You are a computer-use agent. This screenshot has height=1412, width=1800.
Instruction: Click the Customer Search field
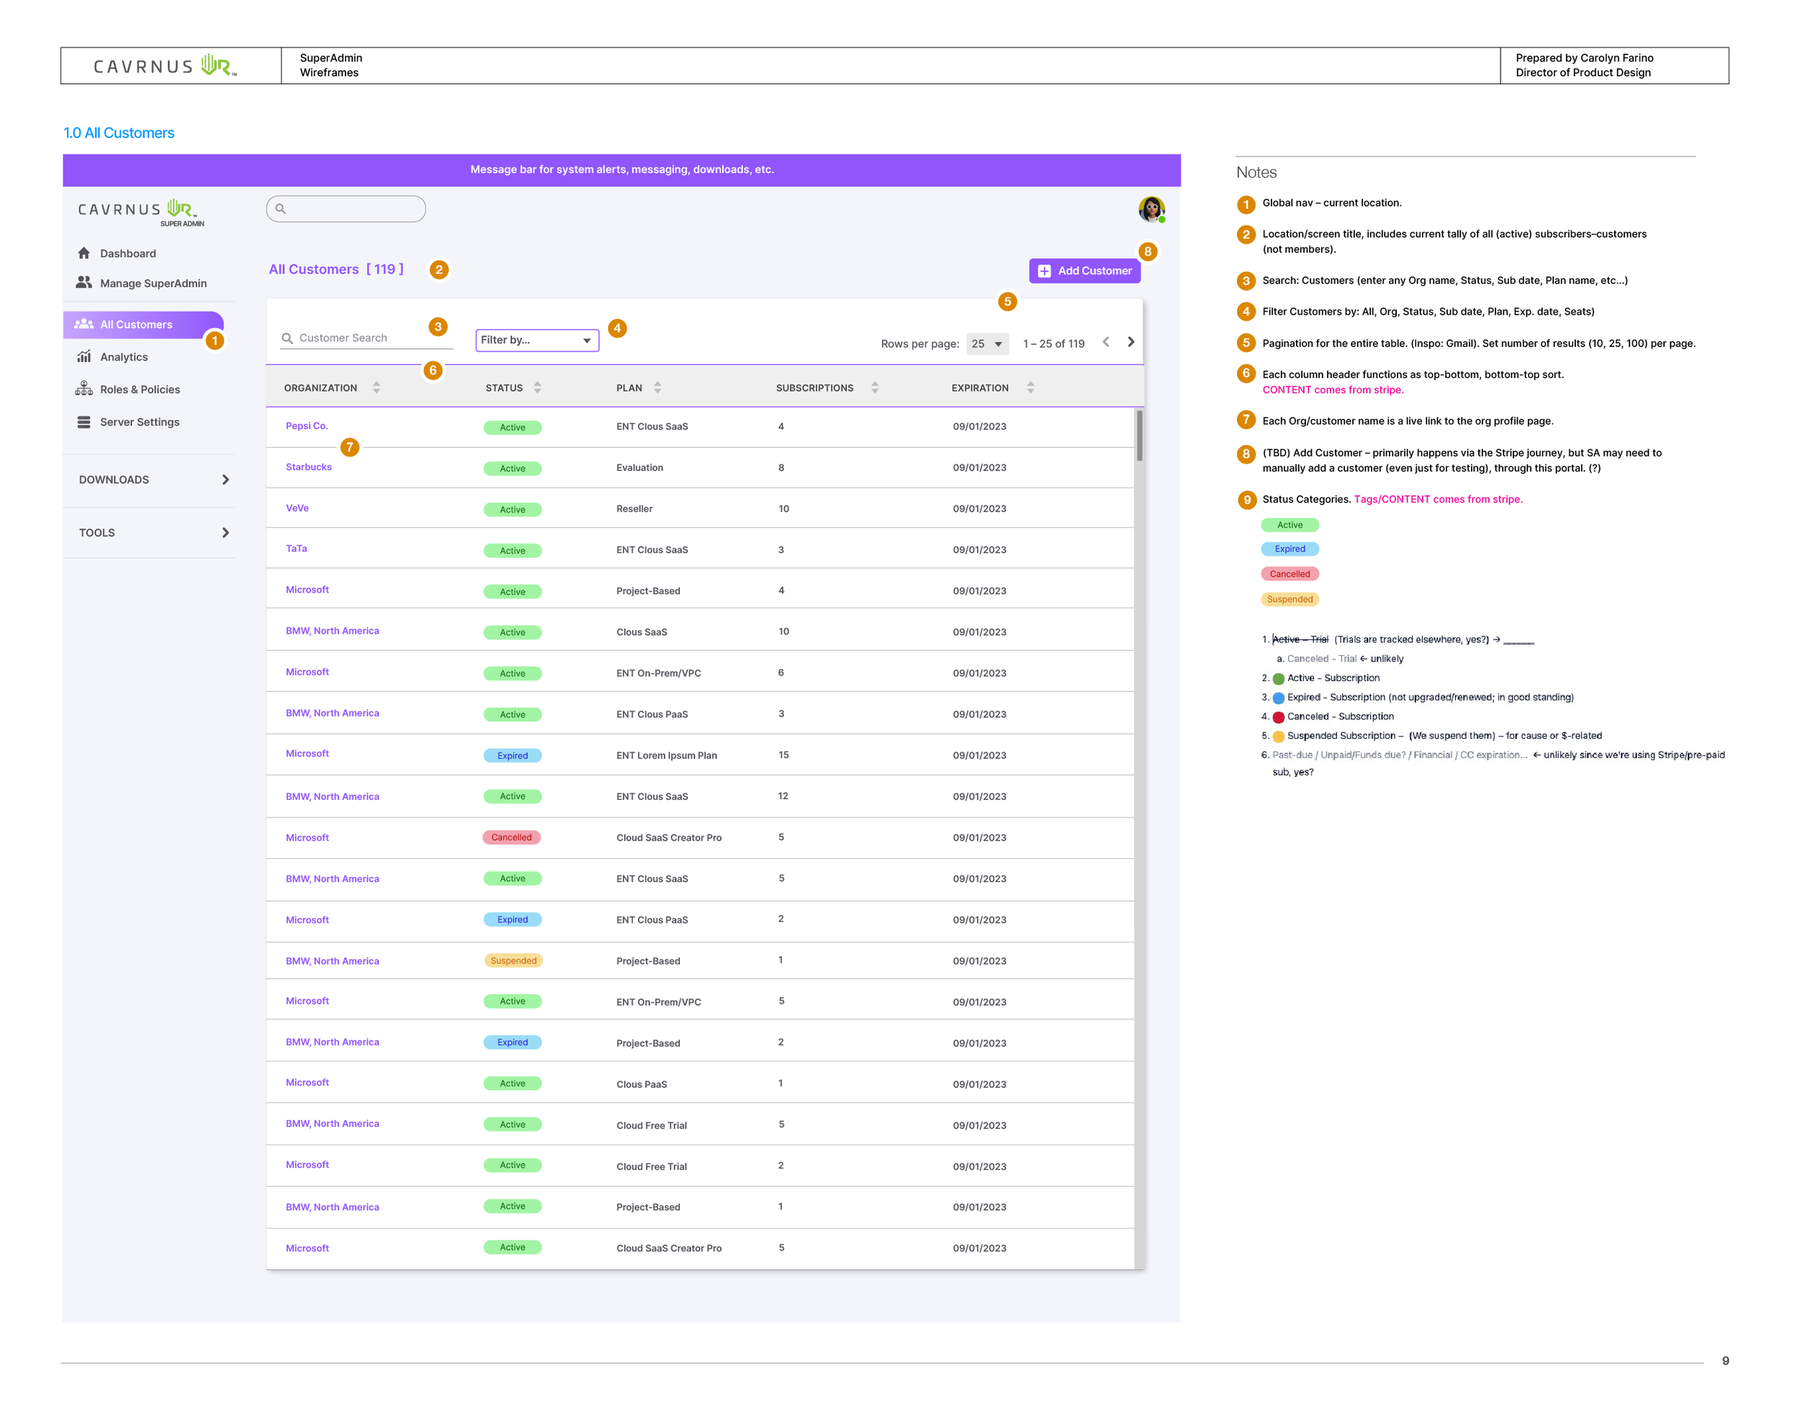(366, 338)
